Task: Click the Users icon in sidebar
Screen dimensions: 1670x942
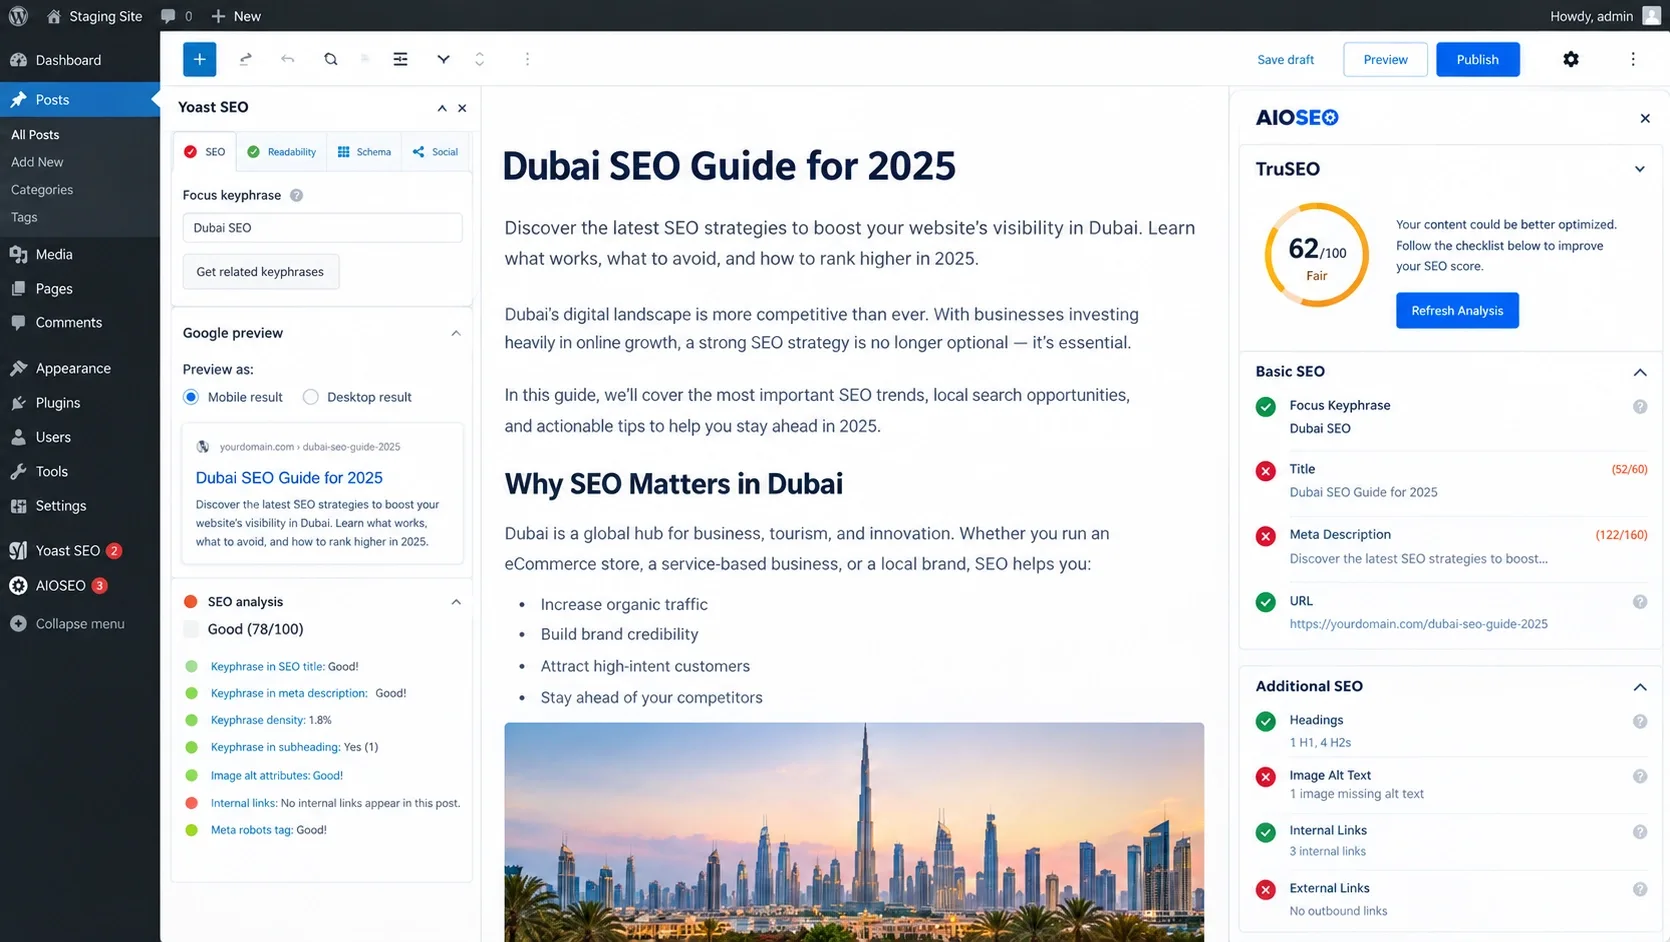Action: tap(18, 437)
